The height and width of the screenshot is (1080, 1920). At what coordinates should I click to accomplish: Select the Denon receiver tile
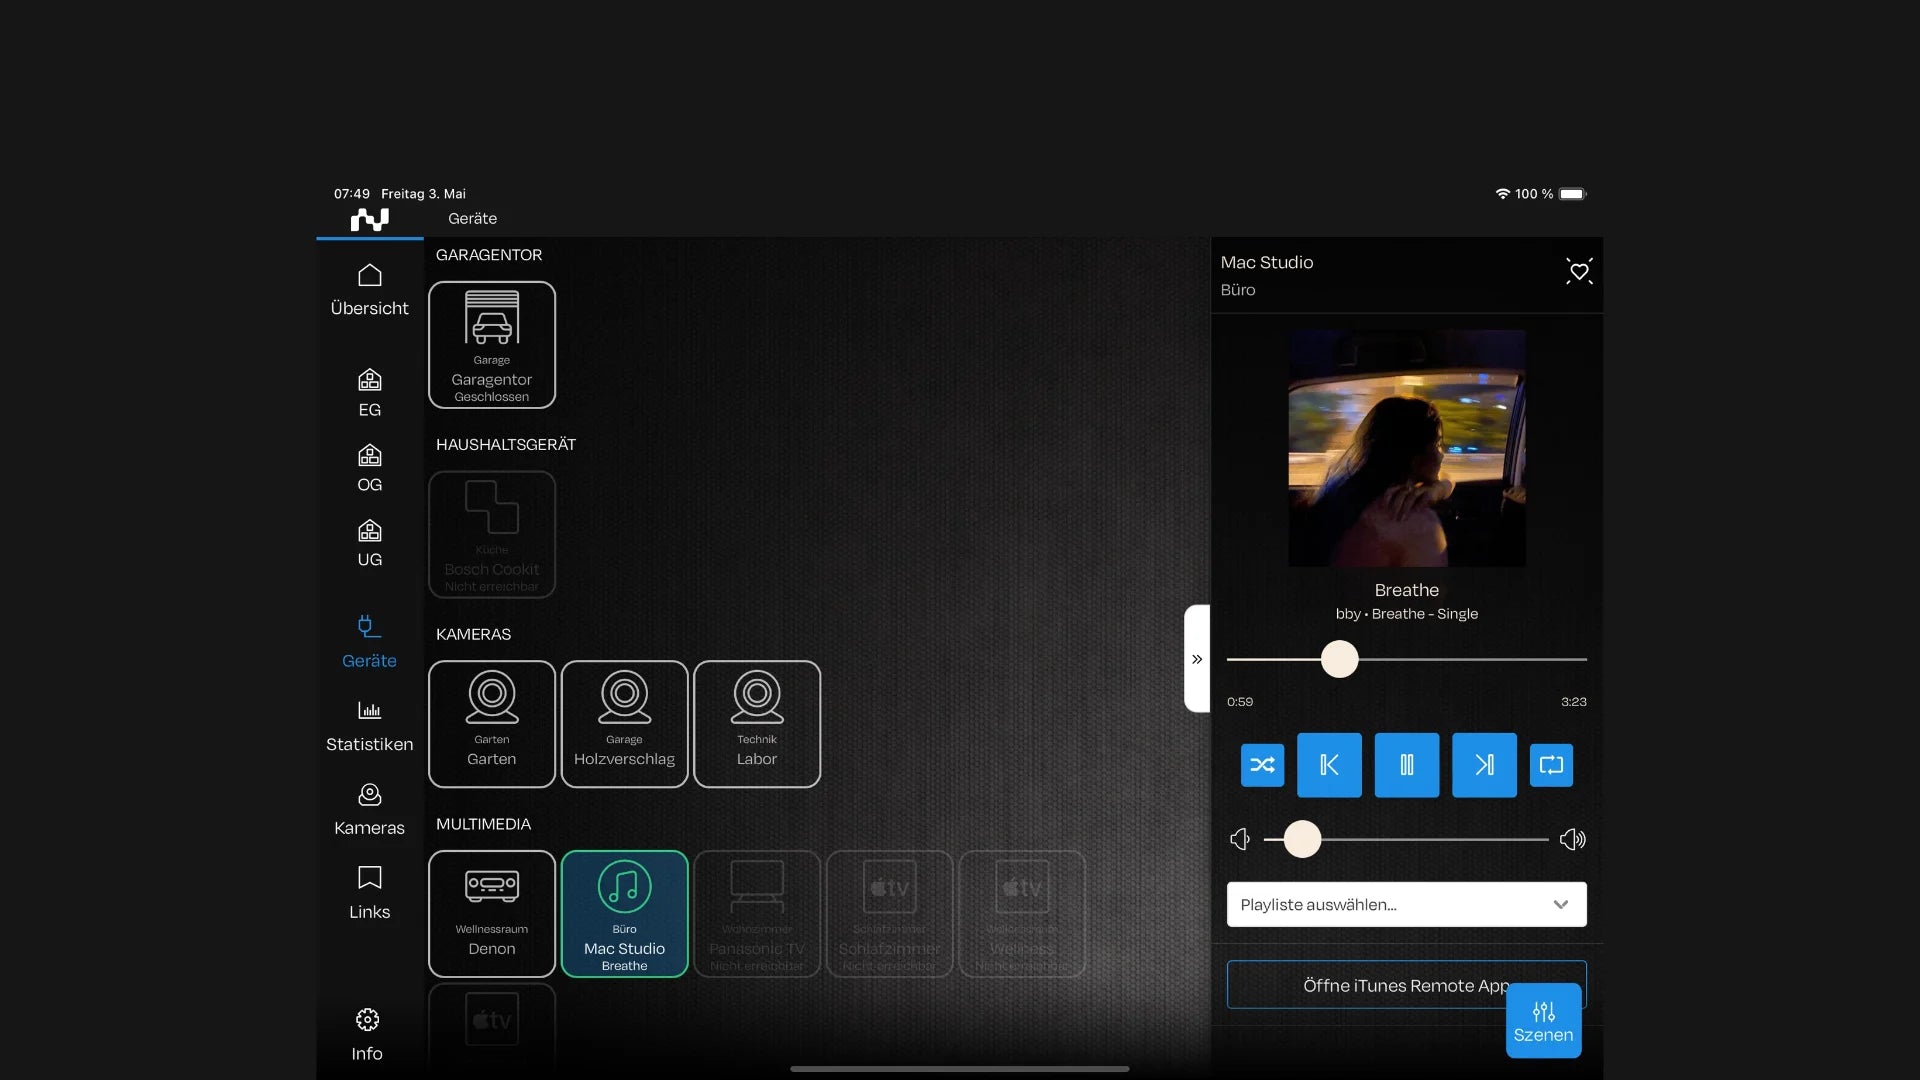[x=492, y=914]
